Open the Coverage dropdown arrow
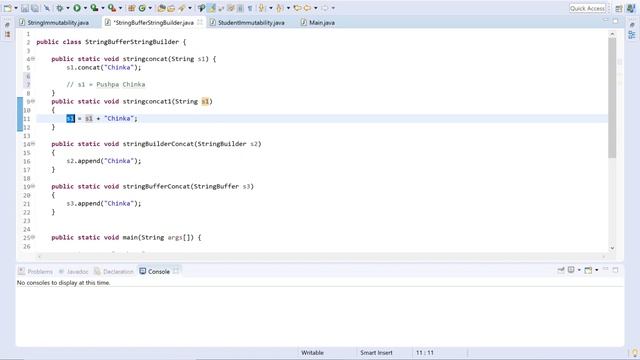Image resolution: width=640 pixels, height=360 pixels. 102,8
